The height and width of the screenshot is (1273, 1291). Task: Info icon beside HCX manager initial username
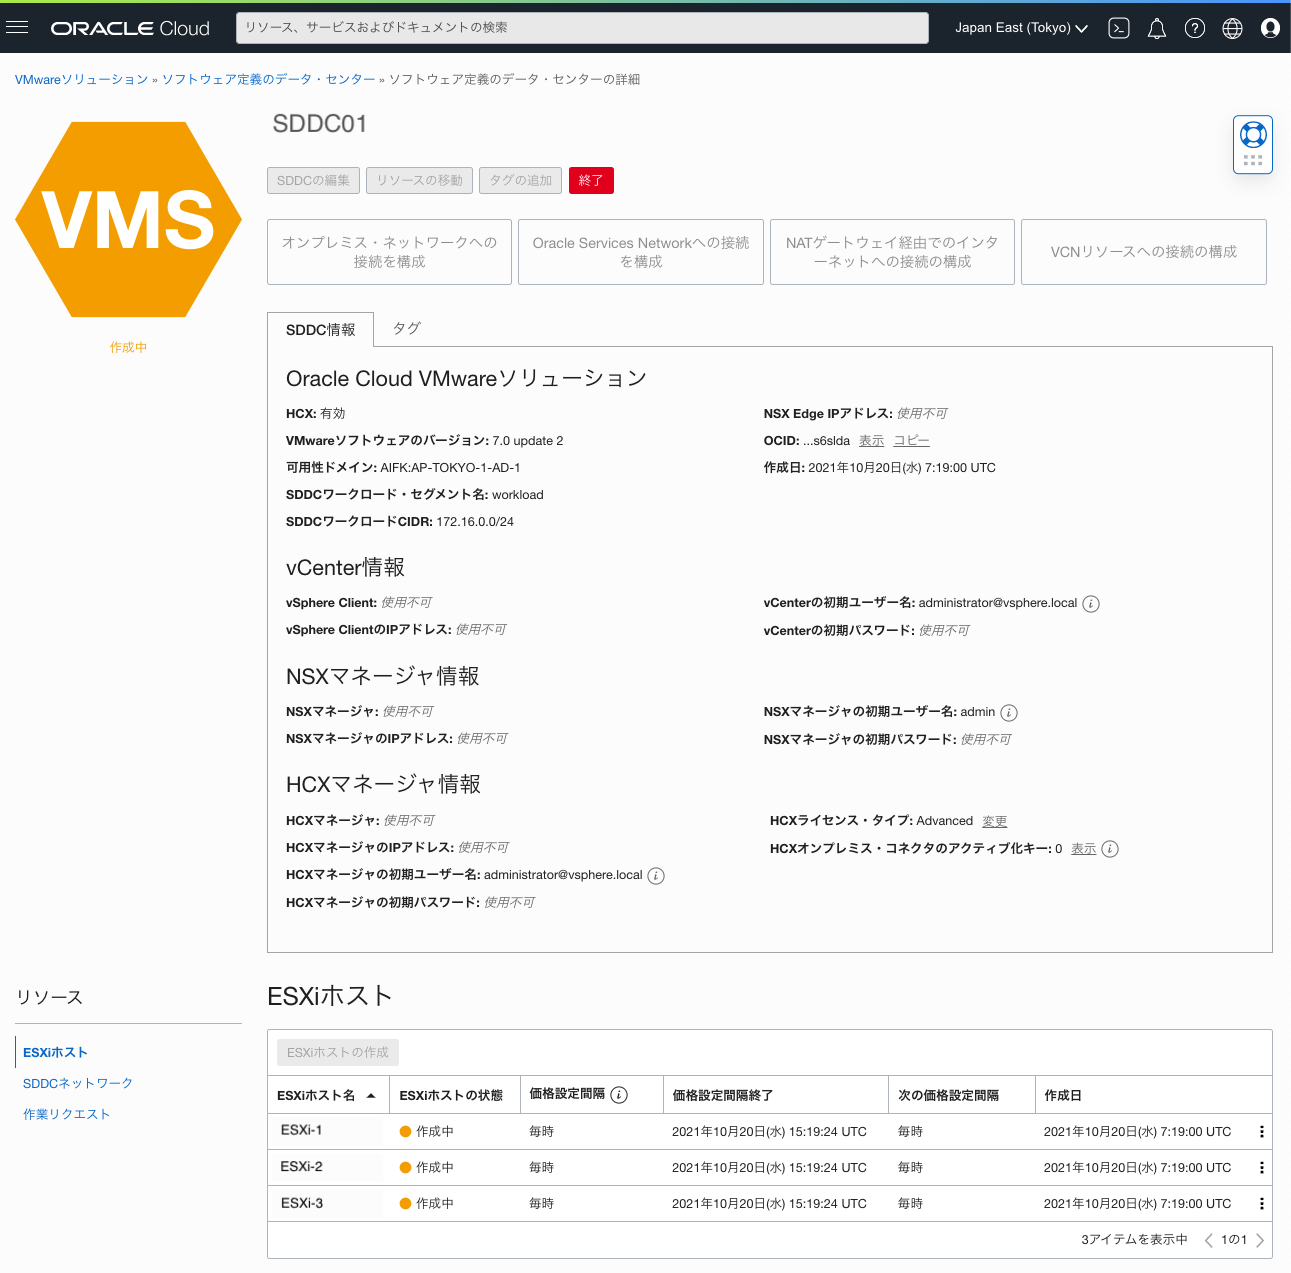tap(656, 876)
